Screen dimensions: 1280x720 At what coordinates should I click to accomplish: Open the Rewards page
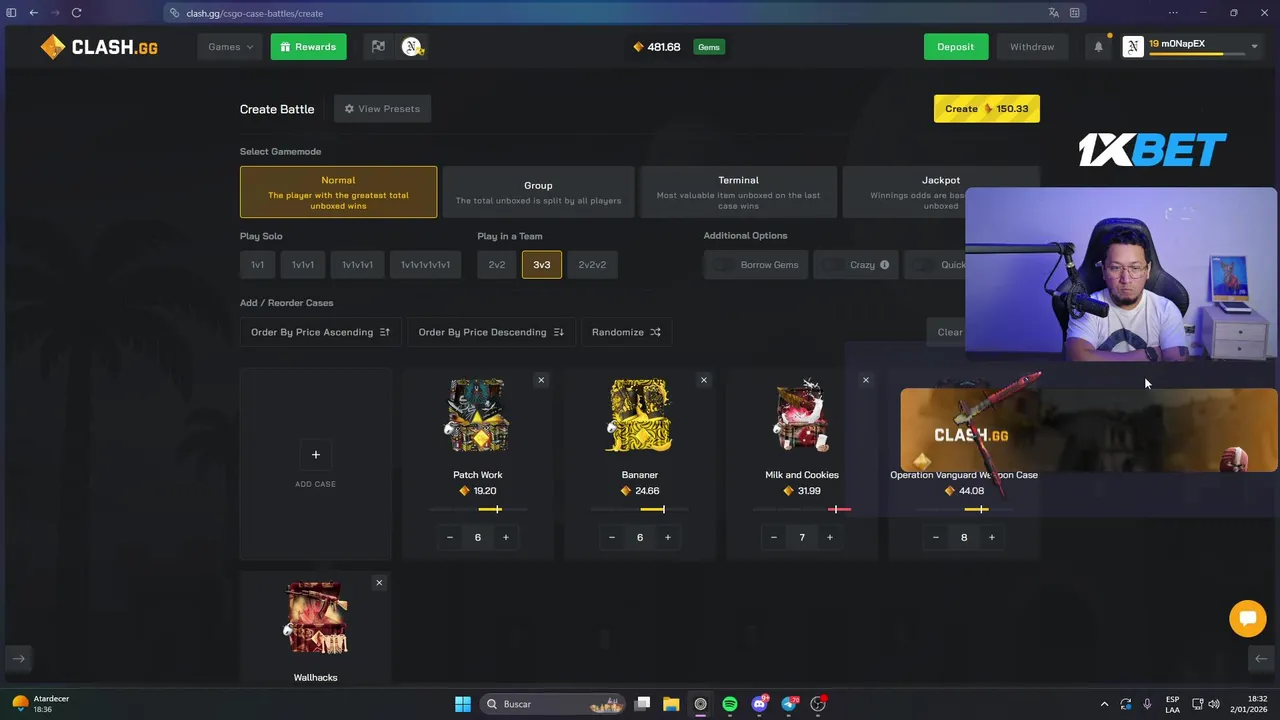(308, 47)
